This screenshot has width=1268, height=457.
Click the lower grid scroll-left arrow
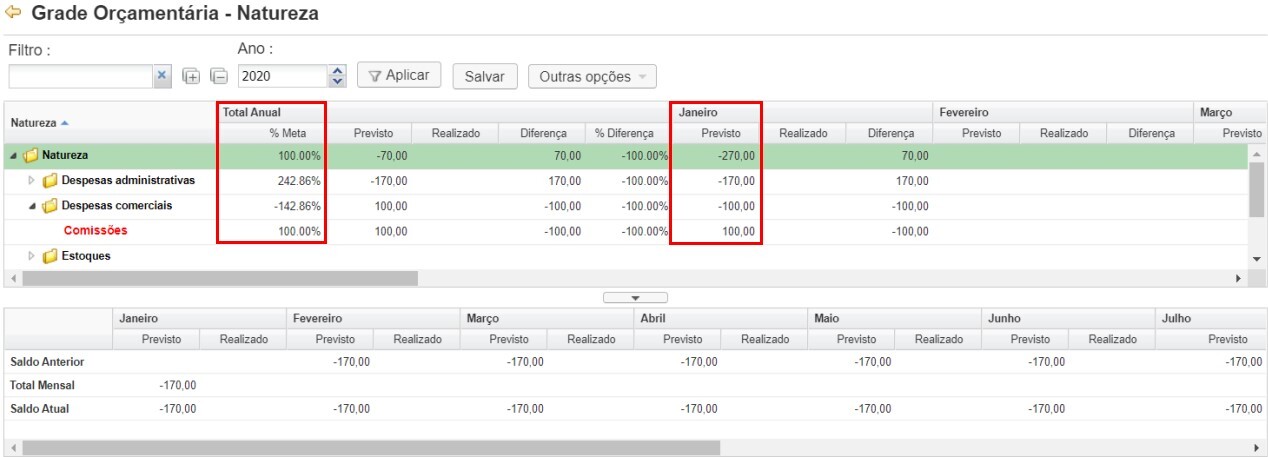click(x=12, y=448)
